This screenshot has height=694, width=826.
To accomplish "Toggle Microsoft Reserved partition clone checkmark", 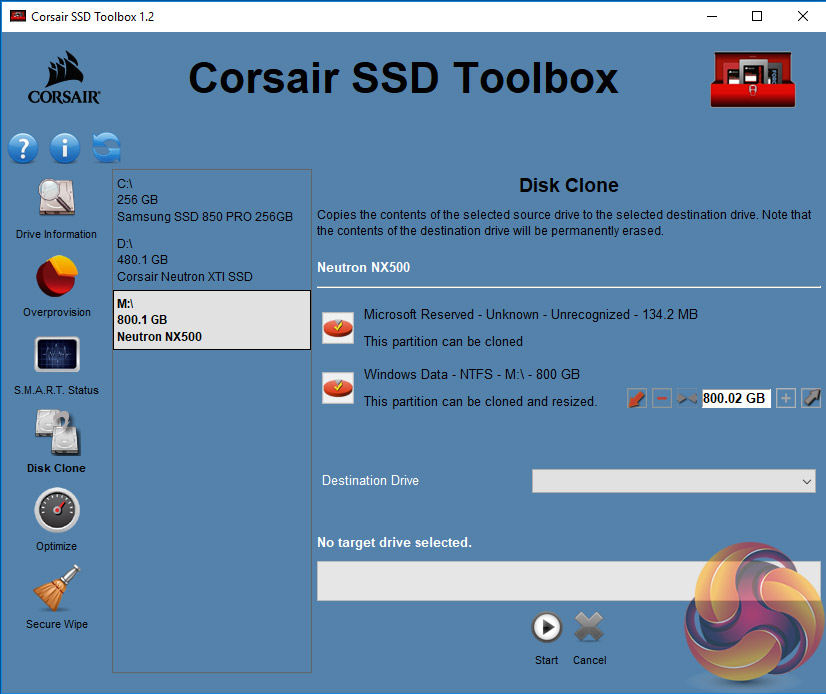I will [338, 327].
